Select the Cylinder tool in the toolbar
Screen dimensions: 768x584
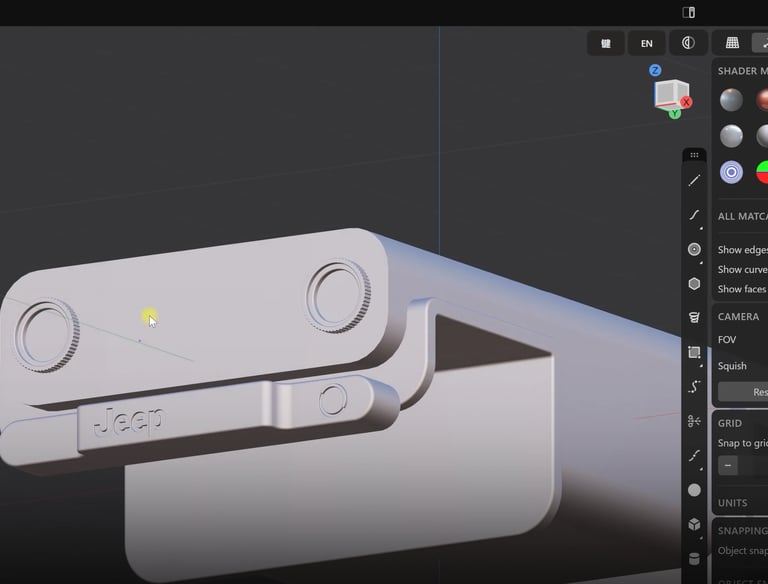click(x=694, y=559)
